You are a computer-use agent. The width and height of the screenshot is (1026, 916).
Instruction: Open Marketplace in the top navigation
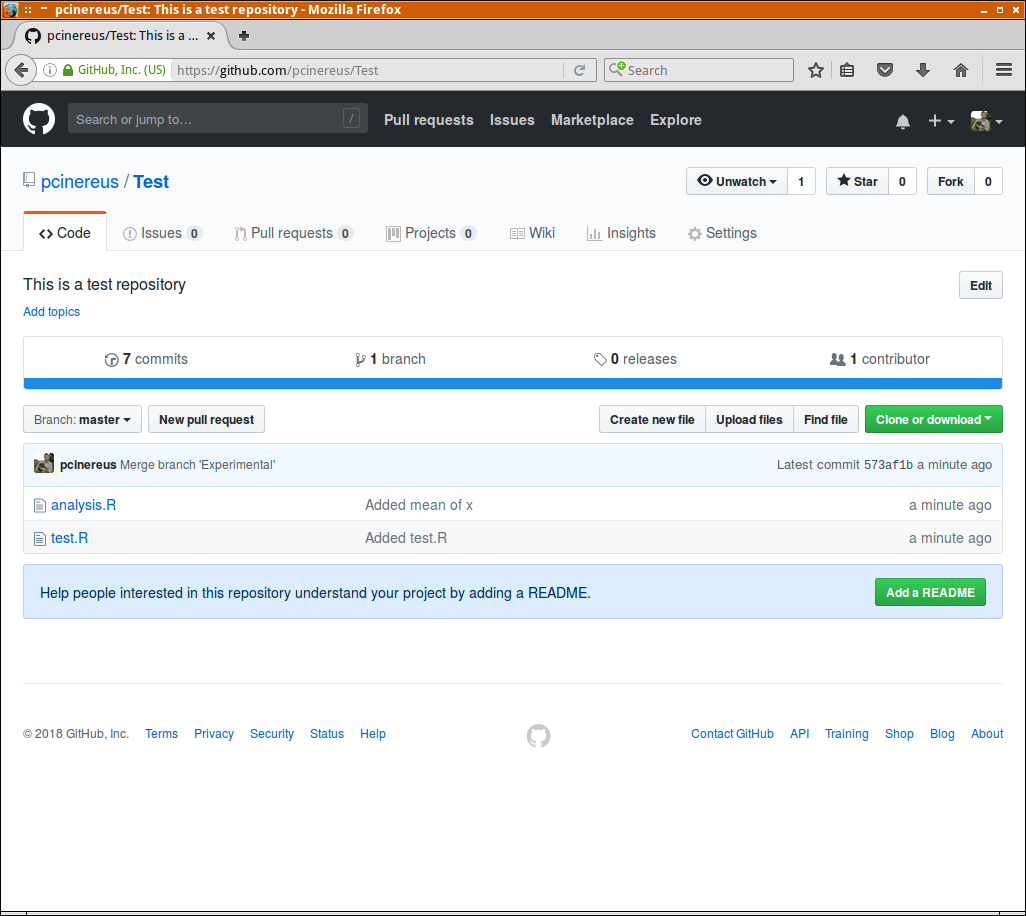click(592, 120)
